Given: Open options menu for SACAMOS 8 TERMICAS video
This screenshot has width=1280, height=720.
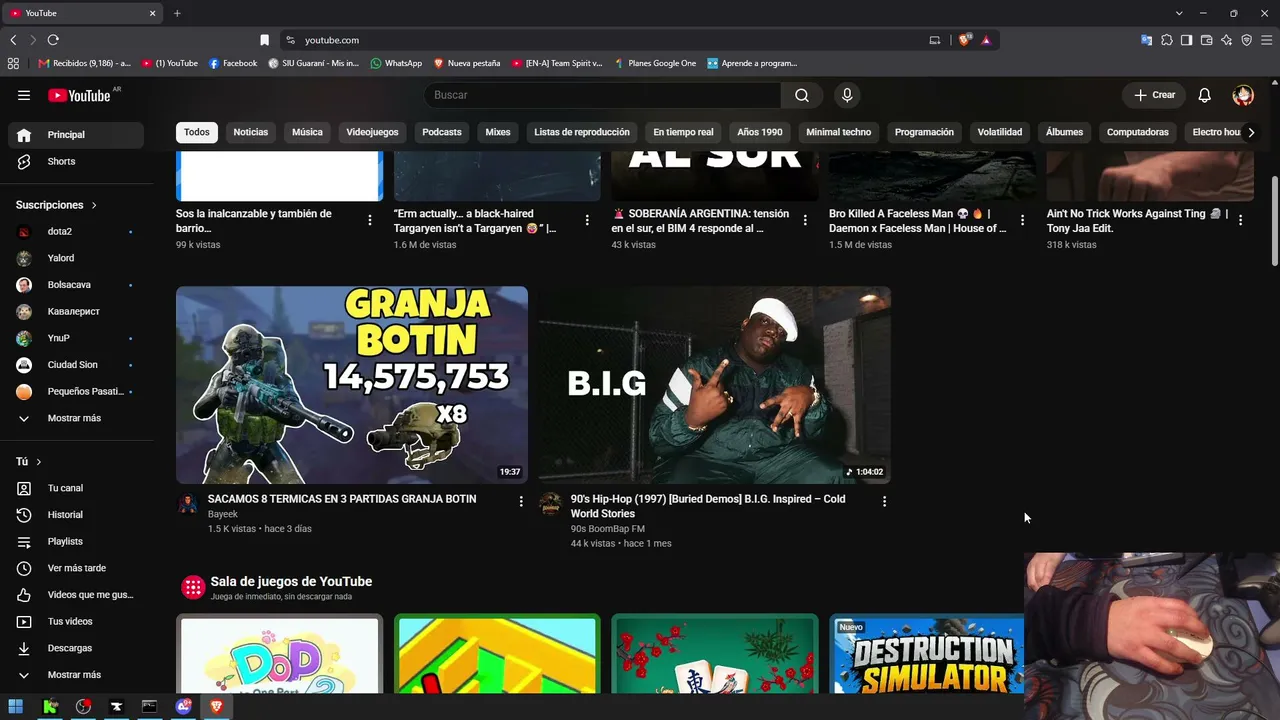Looking at the screenshot, I should click(521, 501).
